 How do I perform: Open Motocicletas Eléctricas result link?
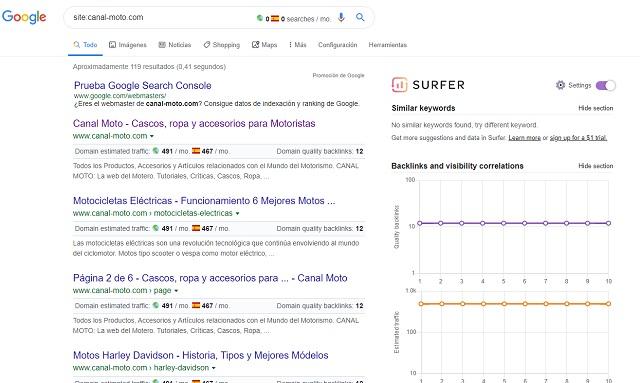click(204, 200)
